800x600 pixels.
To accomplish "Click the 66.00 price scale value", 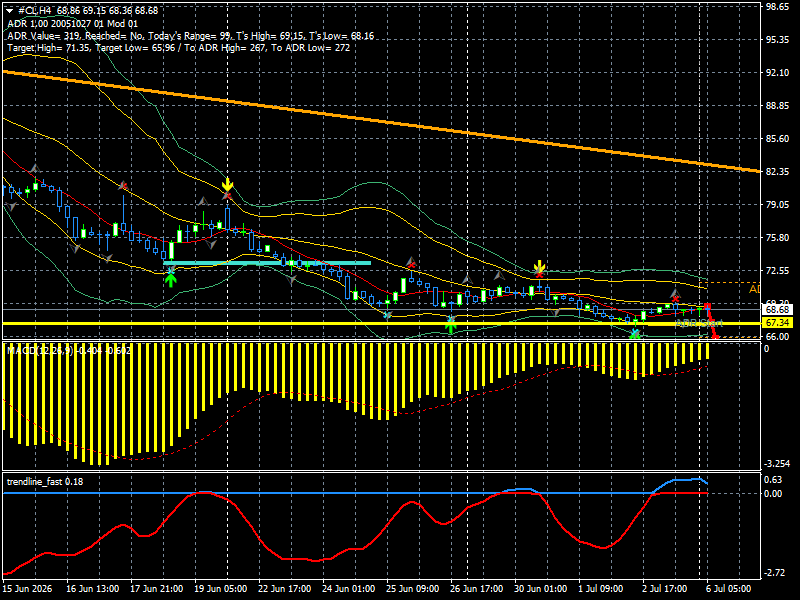I will [x=777, y=336].
